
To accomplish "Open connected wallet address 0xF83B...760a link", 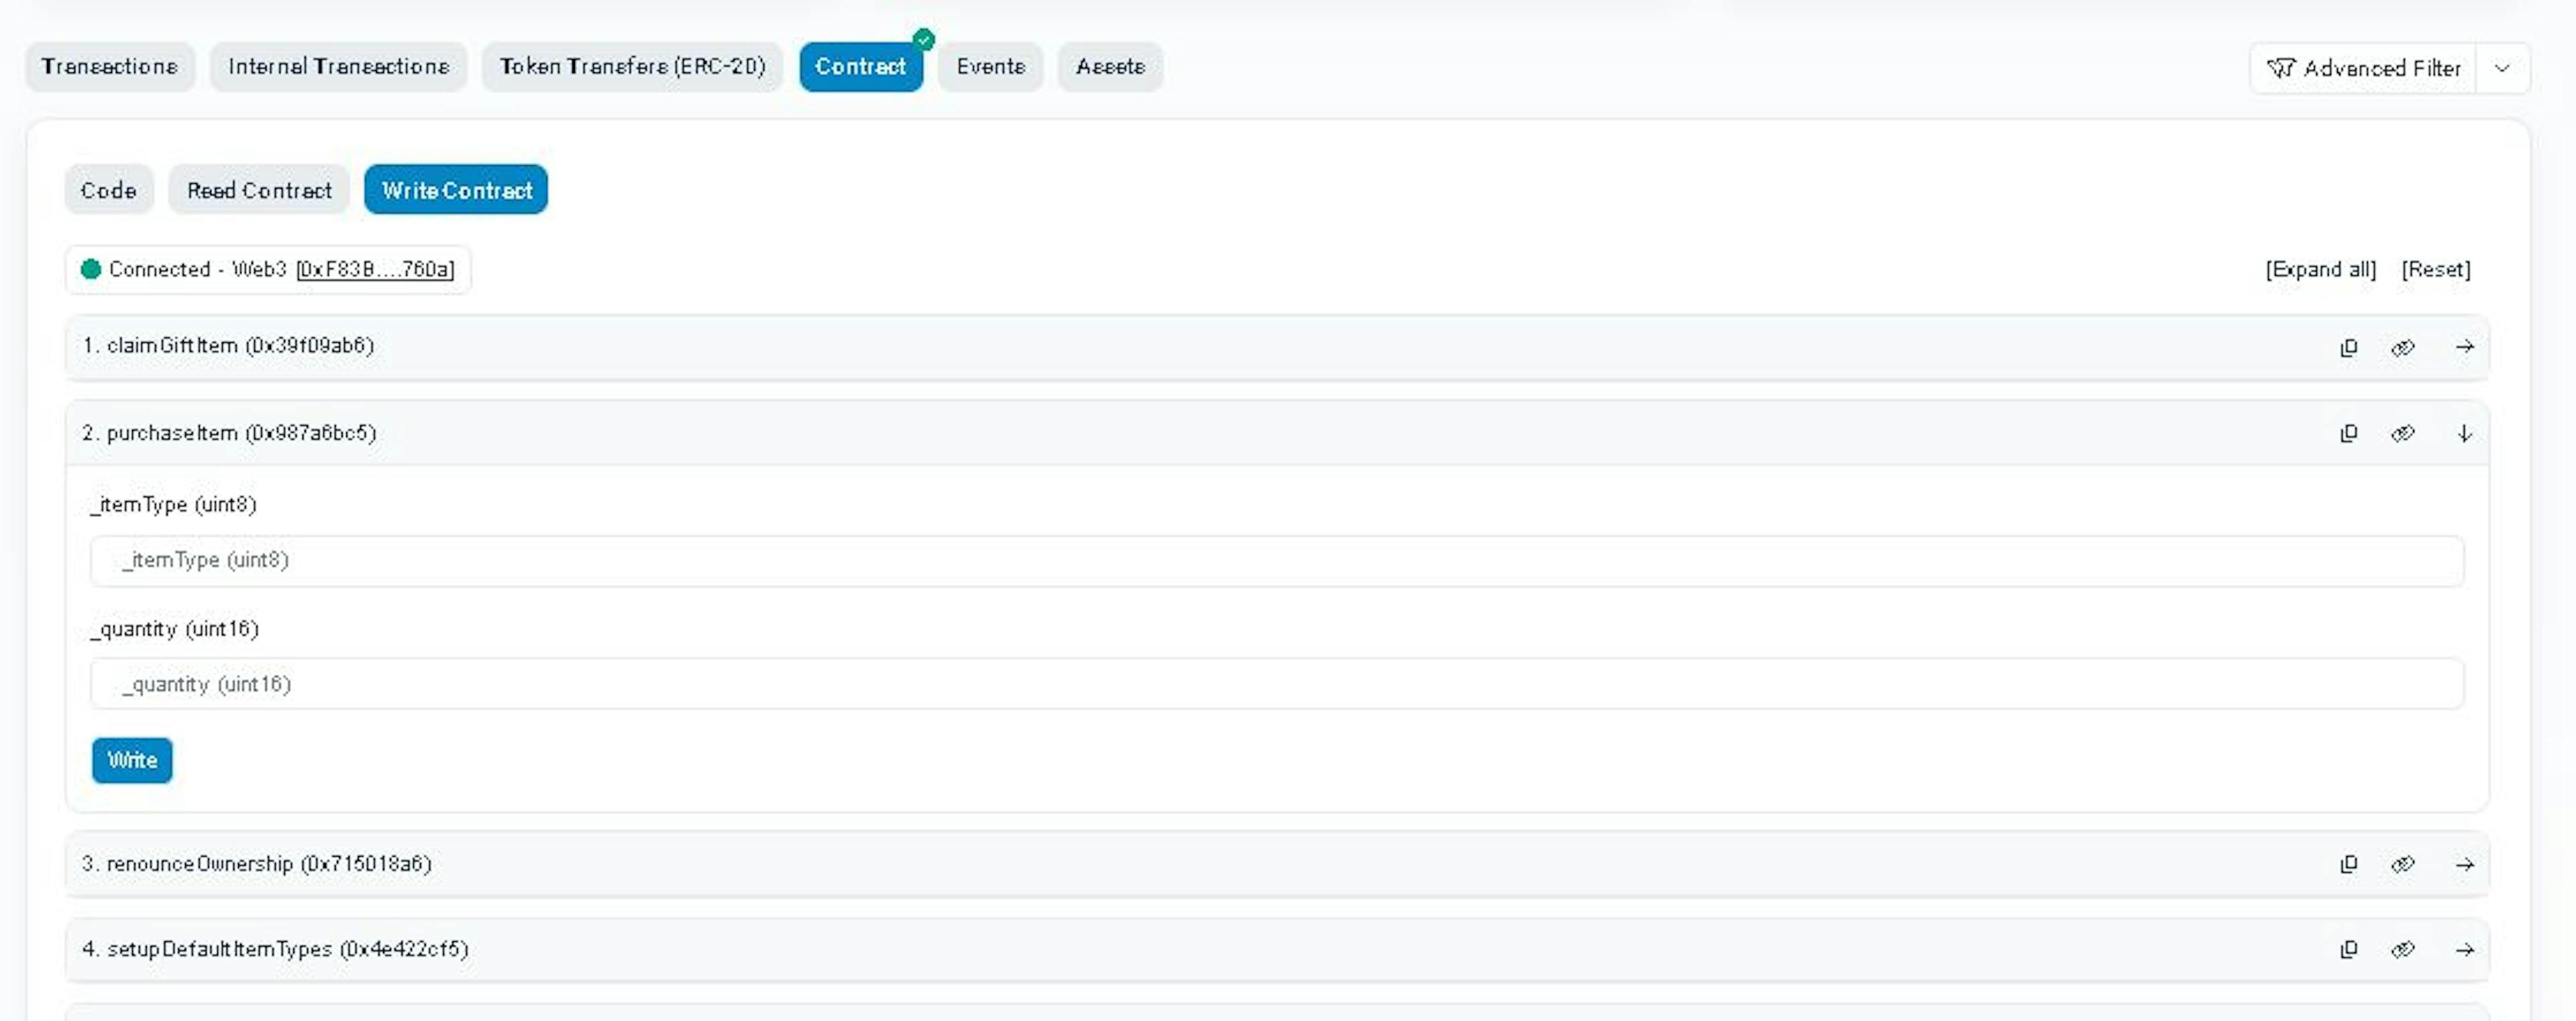I will pos(375,269).
